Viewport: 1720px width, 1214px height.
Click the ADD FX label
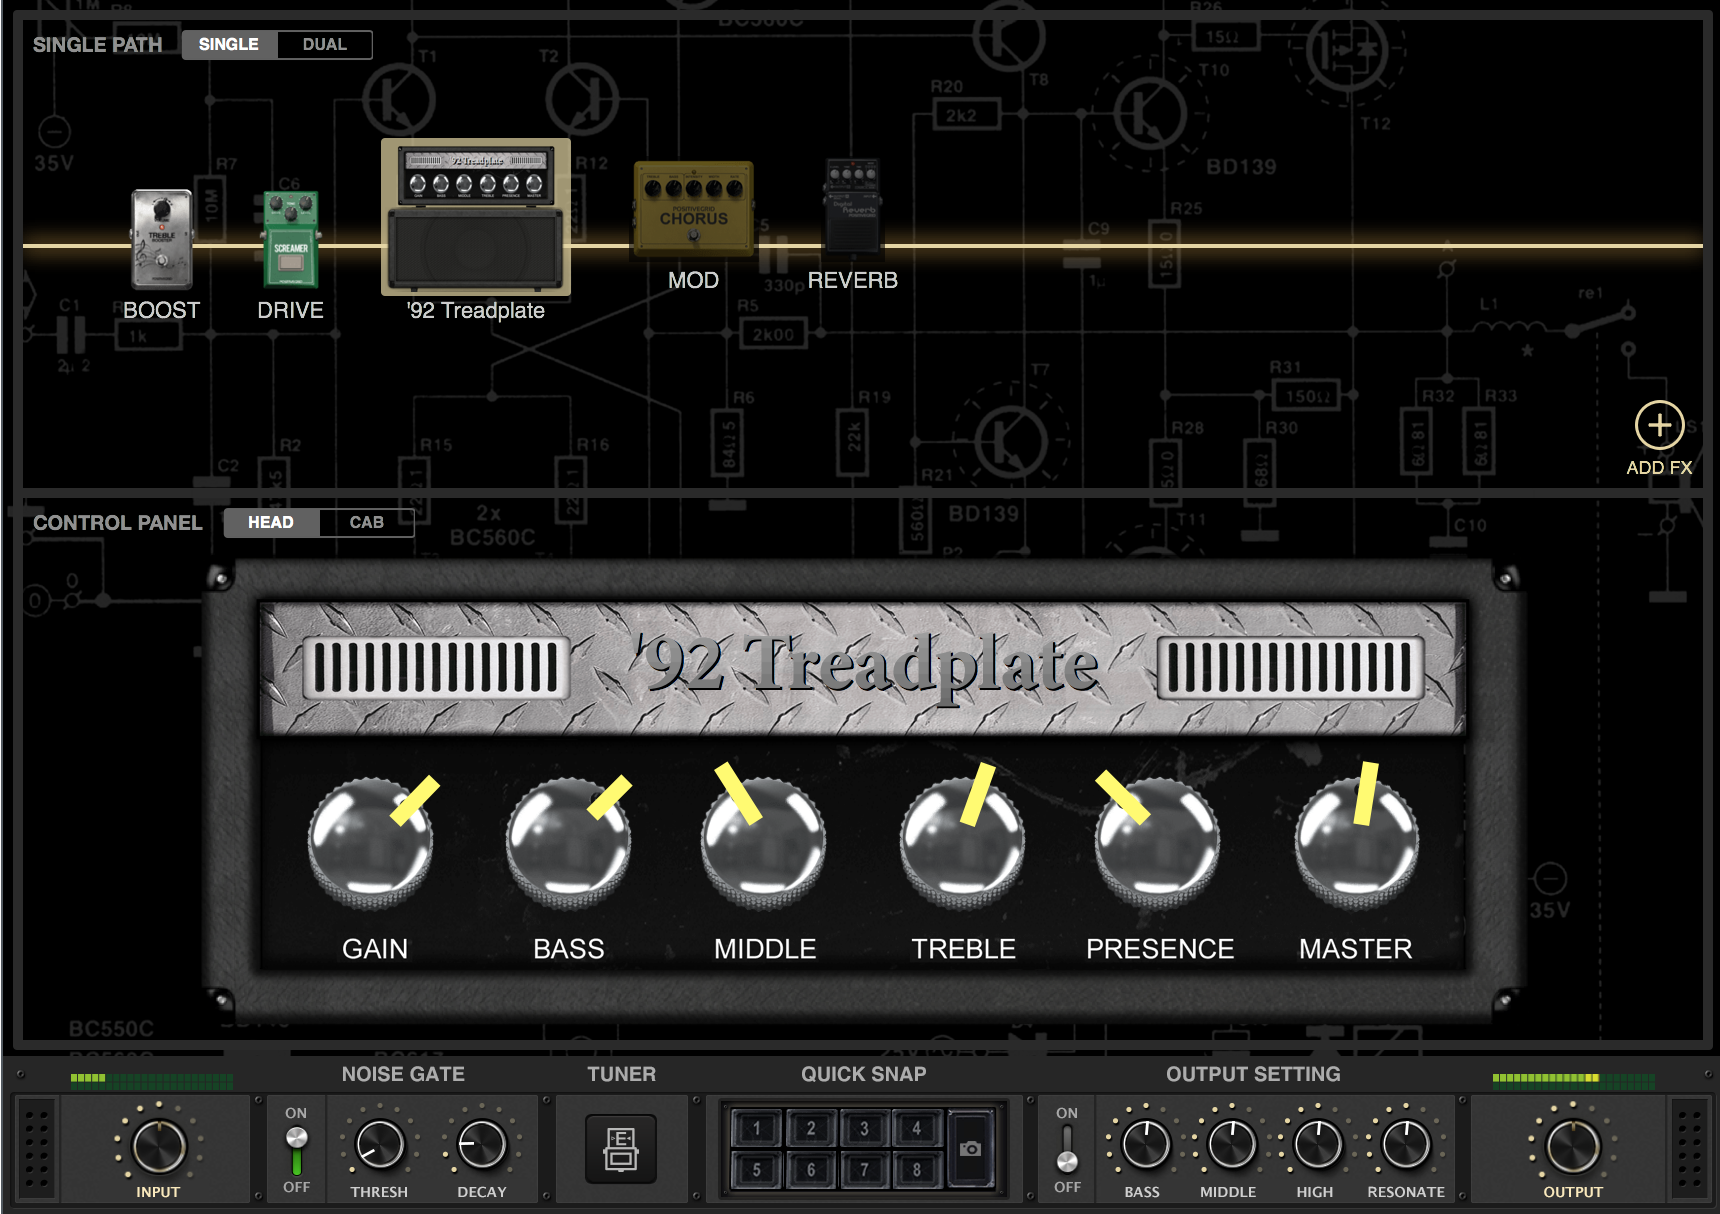(1659, 467)
